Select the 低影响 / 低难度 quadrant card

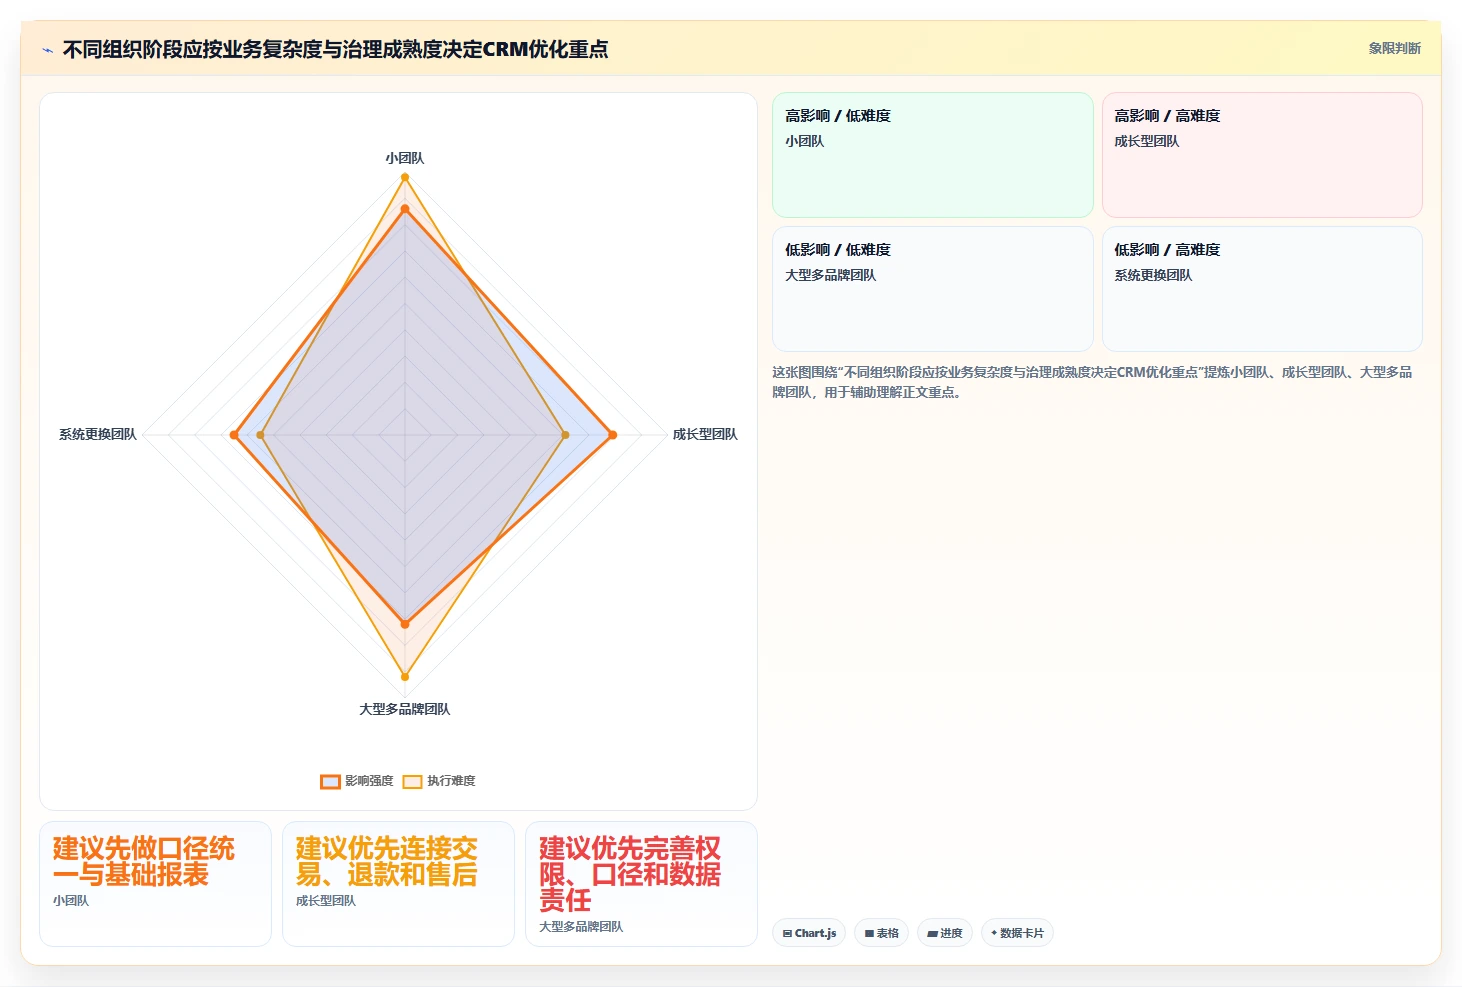[x=932, y=289]
